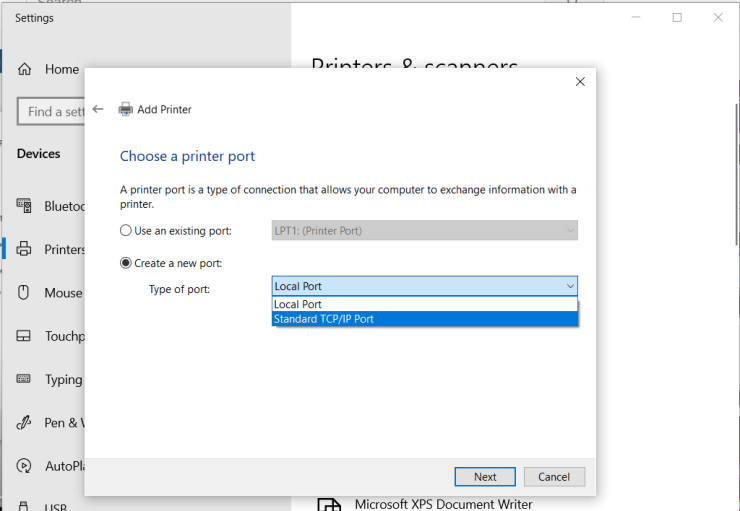740x511 pixels.
Task: Select Use an existing port radio button
Action: click(x=126, y=230)
